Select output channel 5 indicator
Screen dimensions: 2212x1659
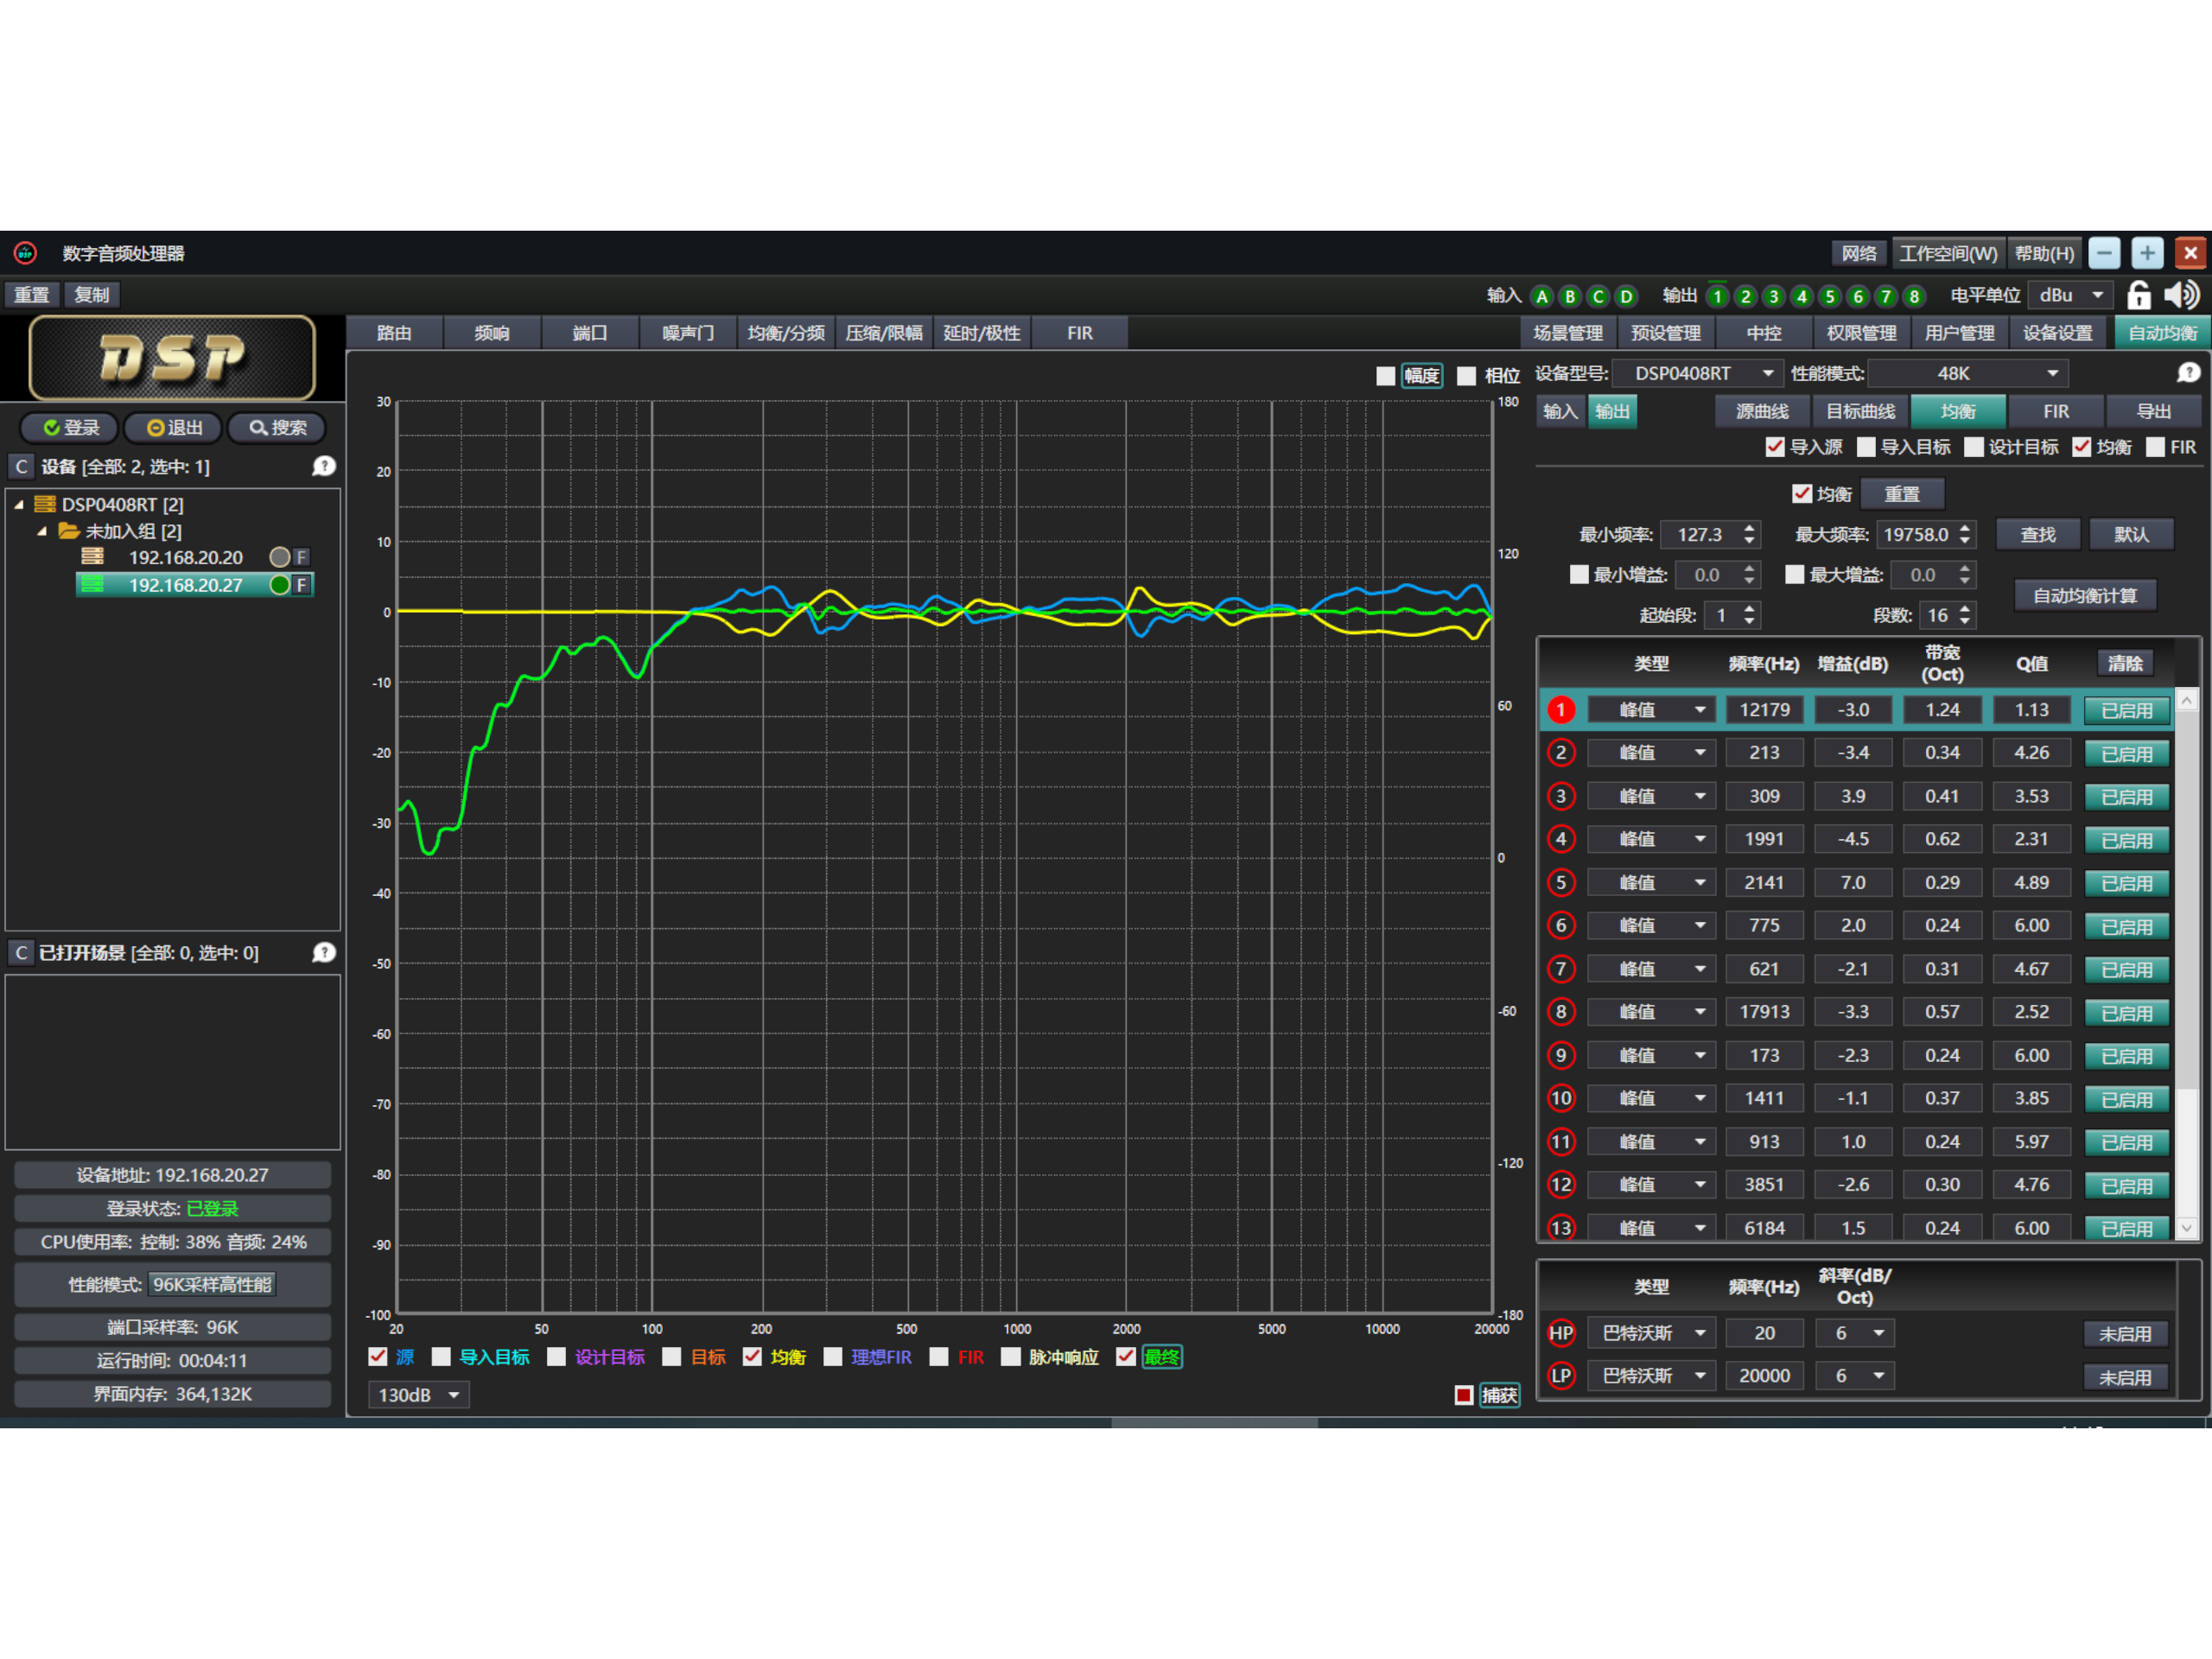tap(1830, 297)
